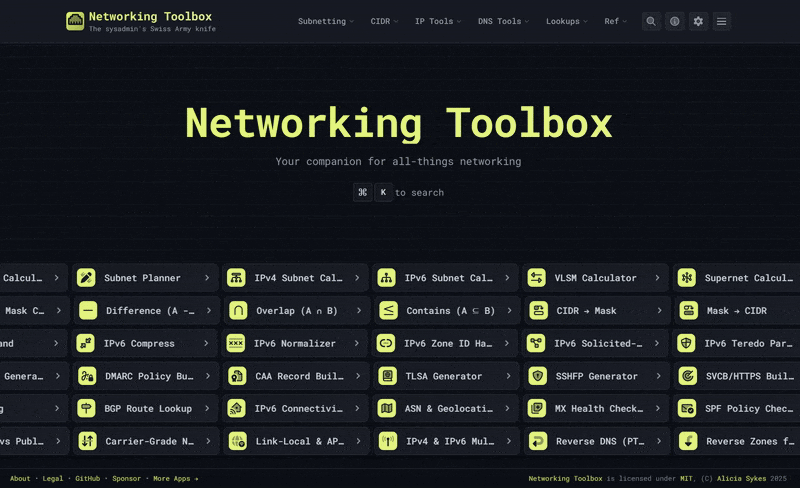Click the IPv6 Teredo Parser icon
The image size is (800, 488).
[686, 343]
